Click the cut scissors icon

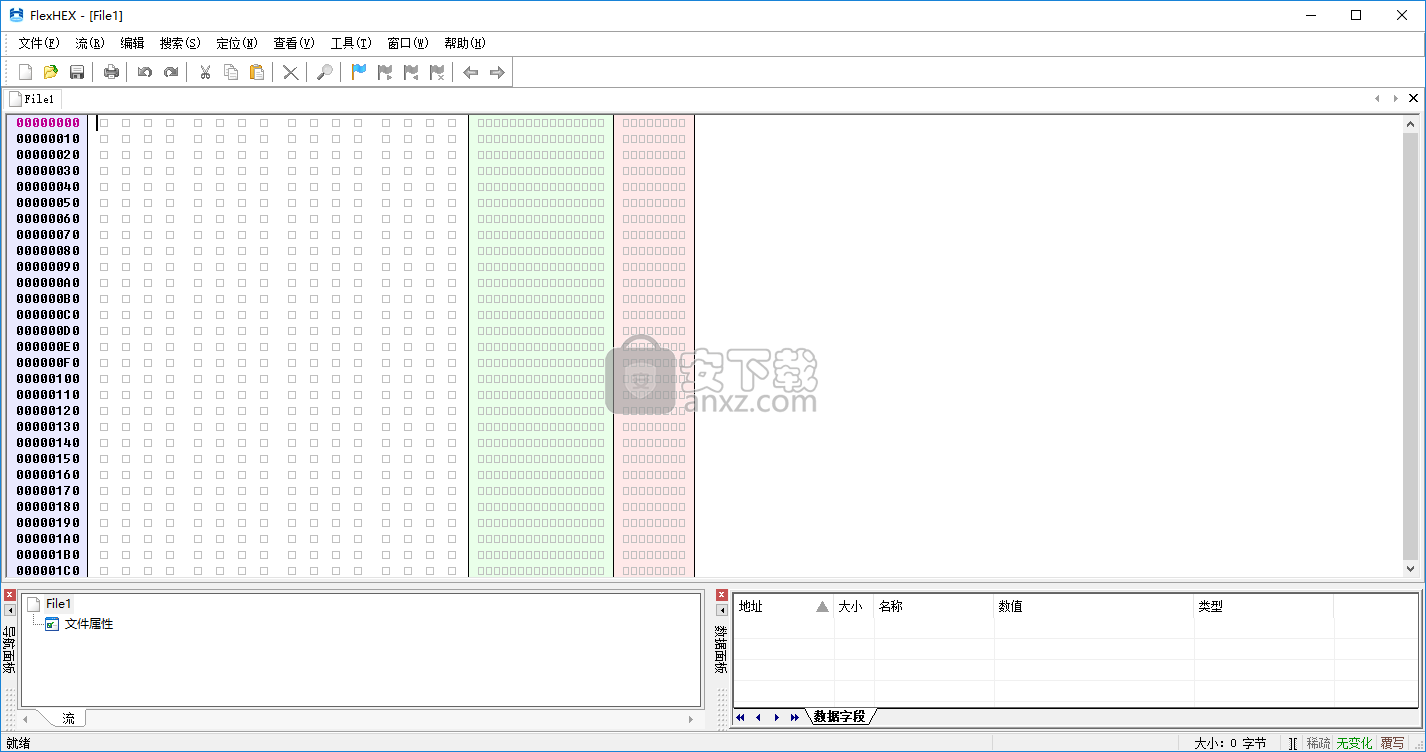[205, 72]
